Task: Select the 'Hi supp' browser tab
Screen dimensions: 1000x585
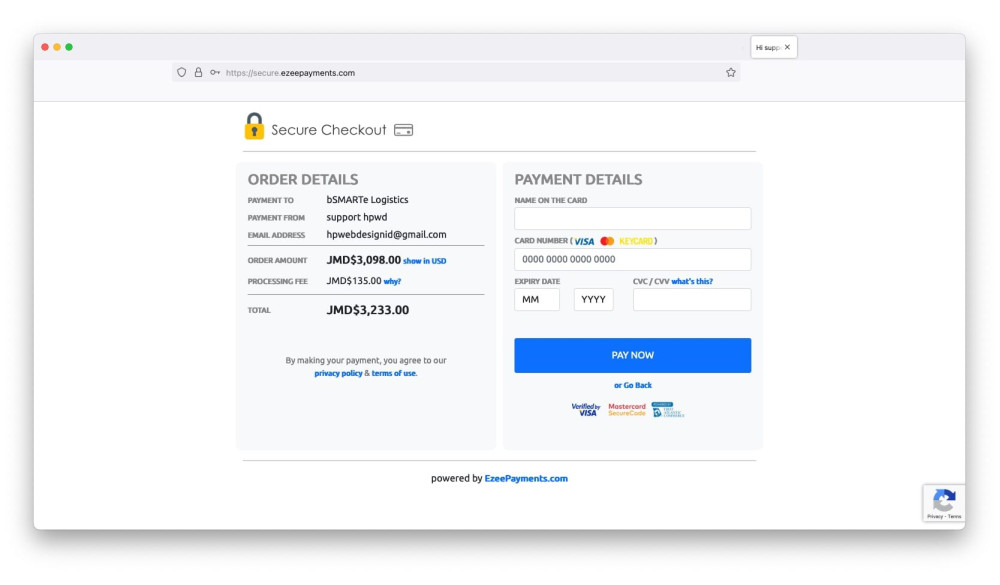Action: [x=767, y=47]
